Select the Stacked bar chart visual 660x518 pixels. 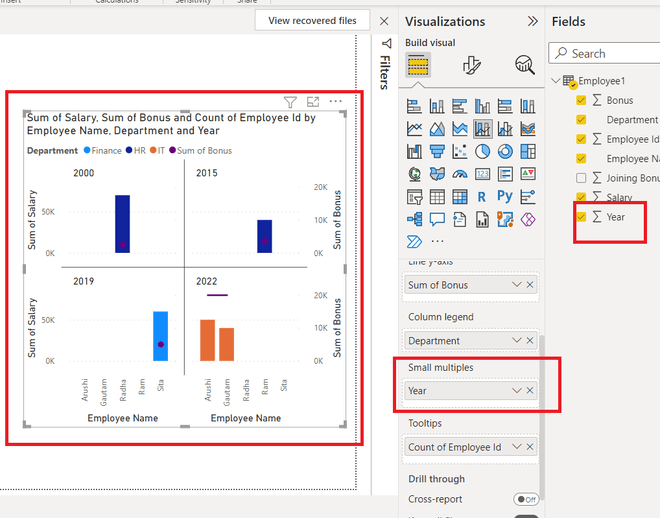pos(414,106)
